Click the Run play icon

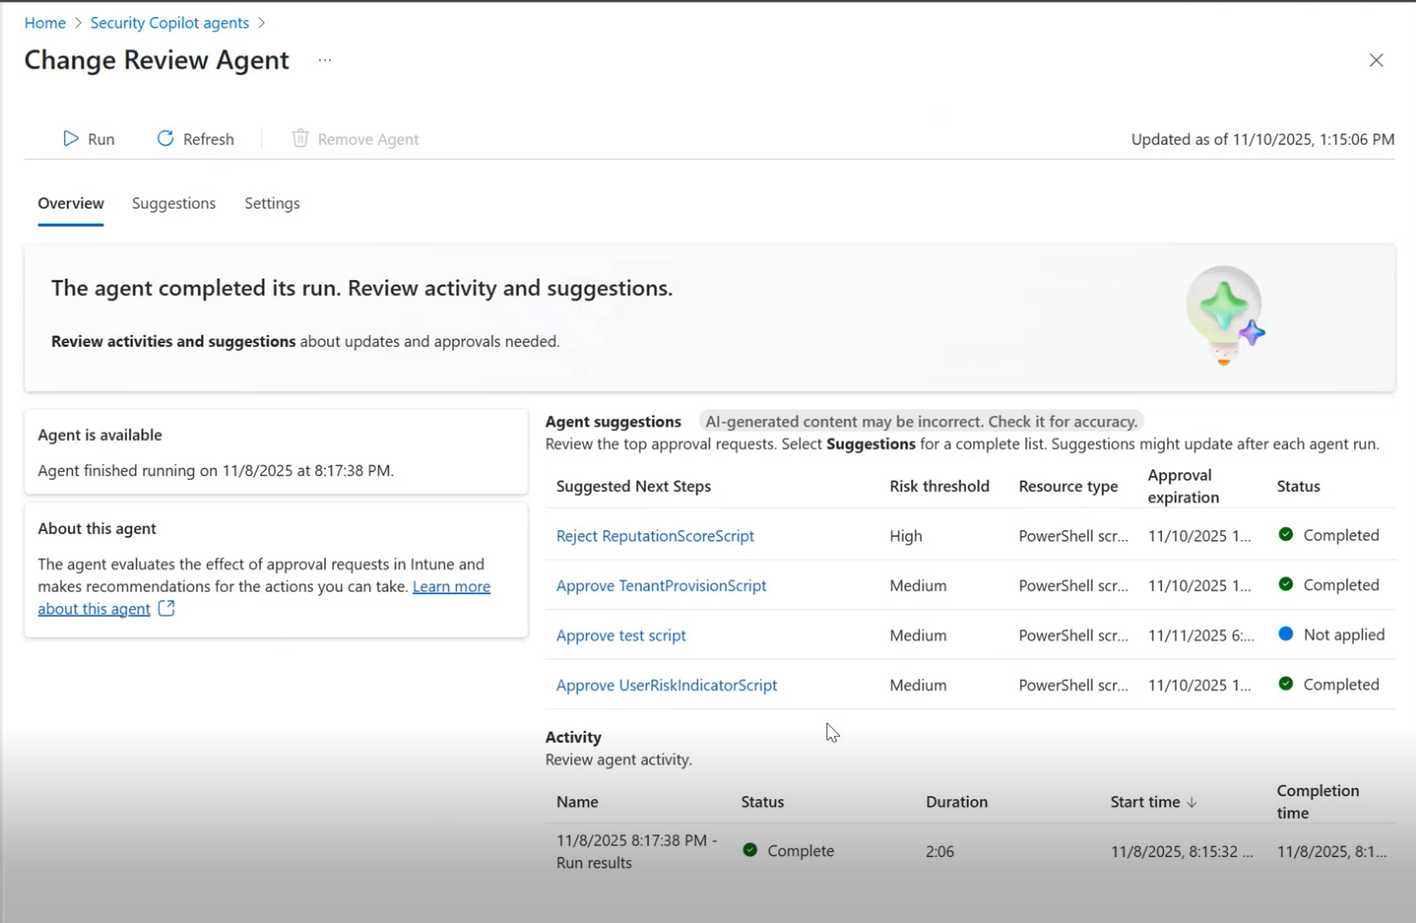pyautogui.click(x=70, y=139)
